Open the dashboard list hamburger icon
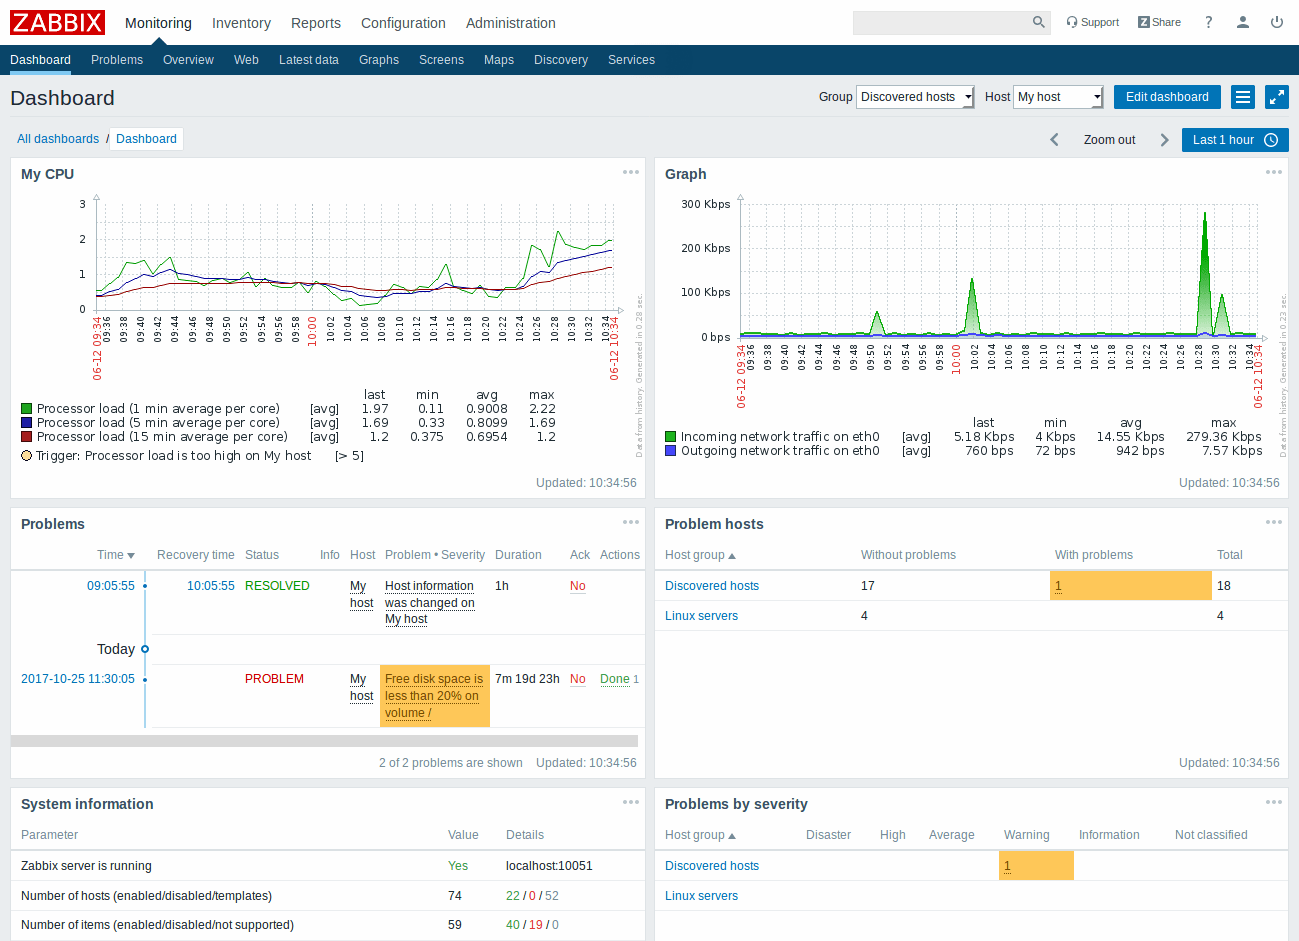 click(x=1242, y=97)
